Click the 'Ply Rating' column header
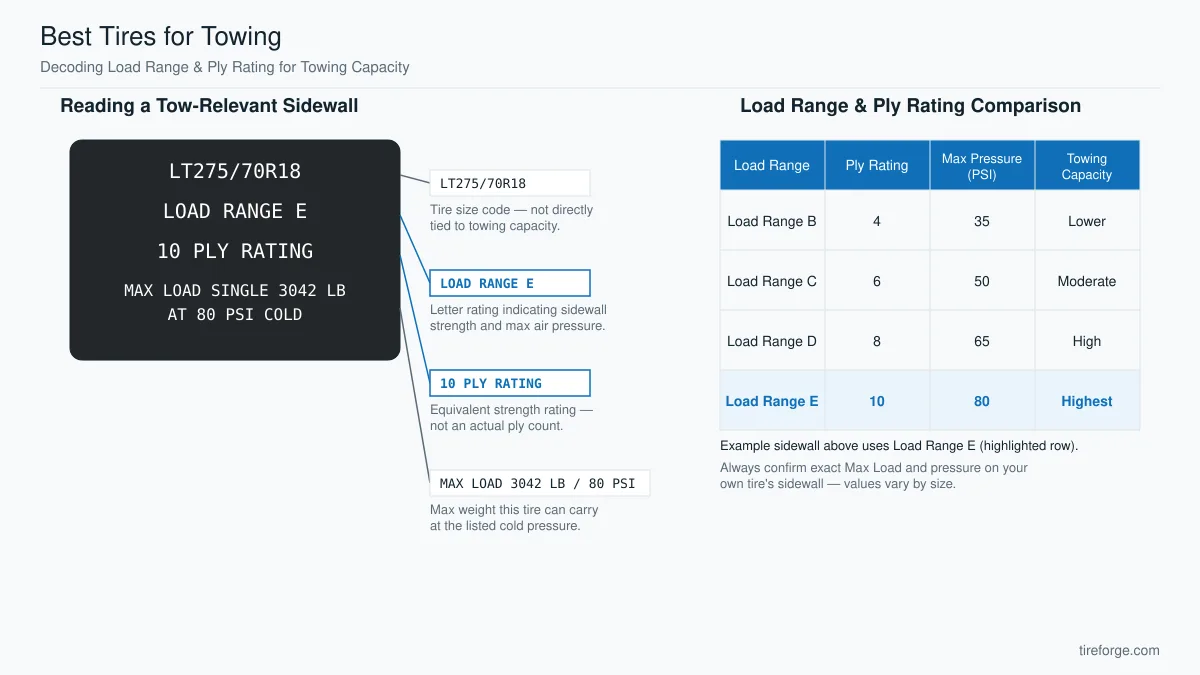Viewport: 1200px width, 675px height. tap(877, 165)
